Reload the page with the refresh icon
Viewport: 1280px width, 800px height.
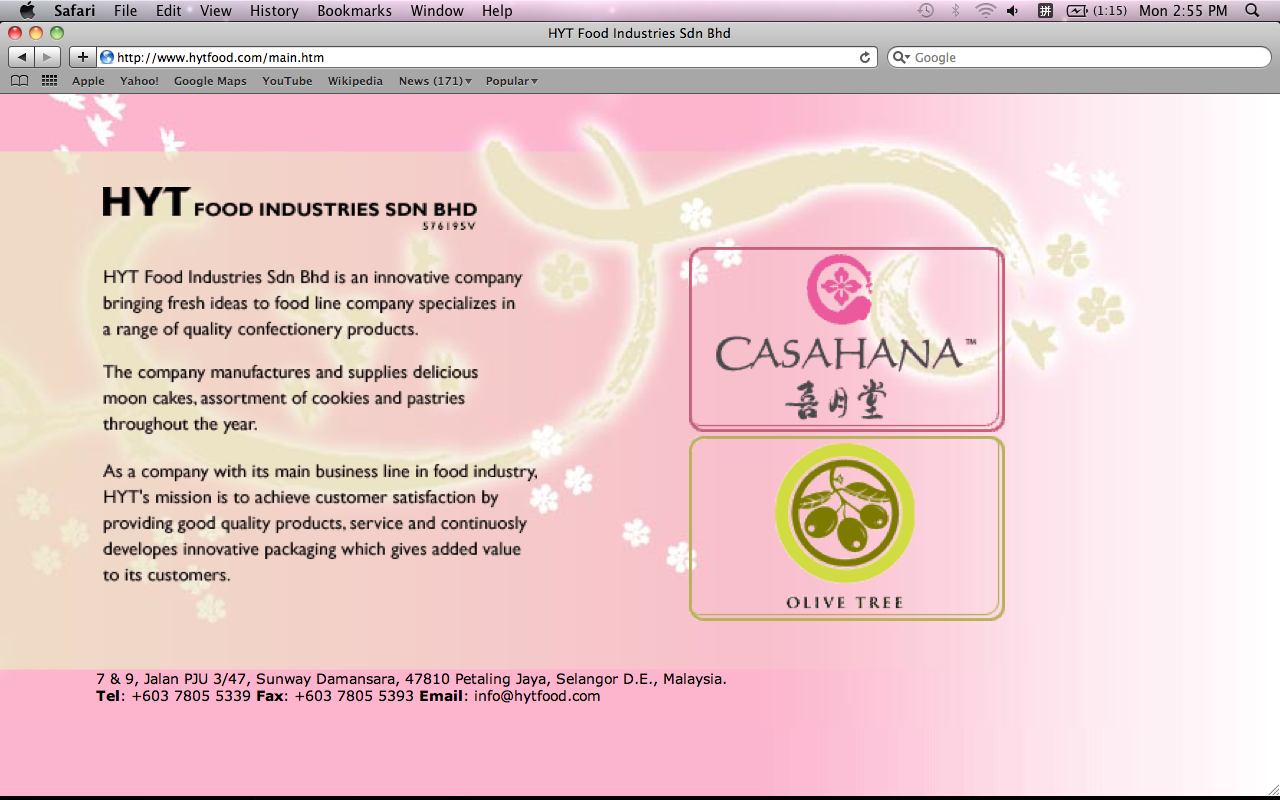865,57
